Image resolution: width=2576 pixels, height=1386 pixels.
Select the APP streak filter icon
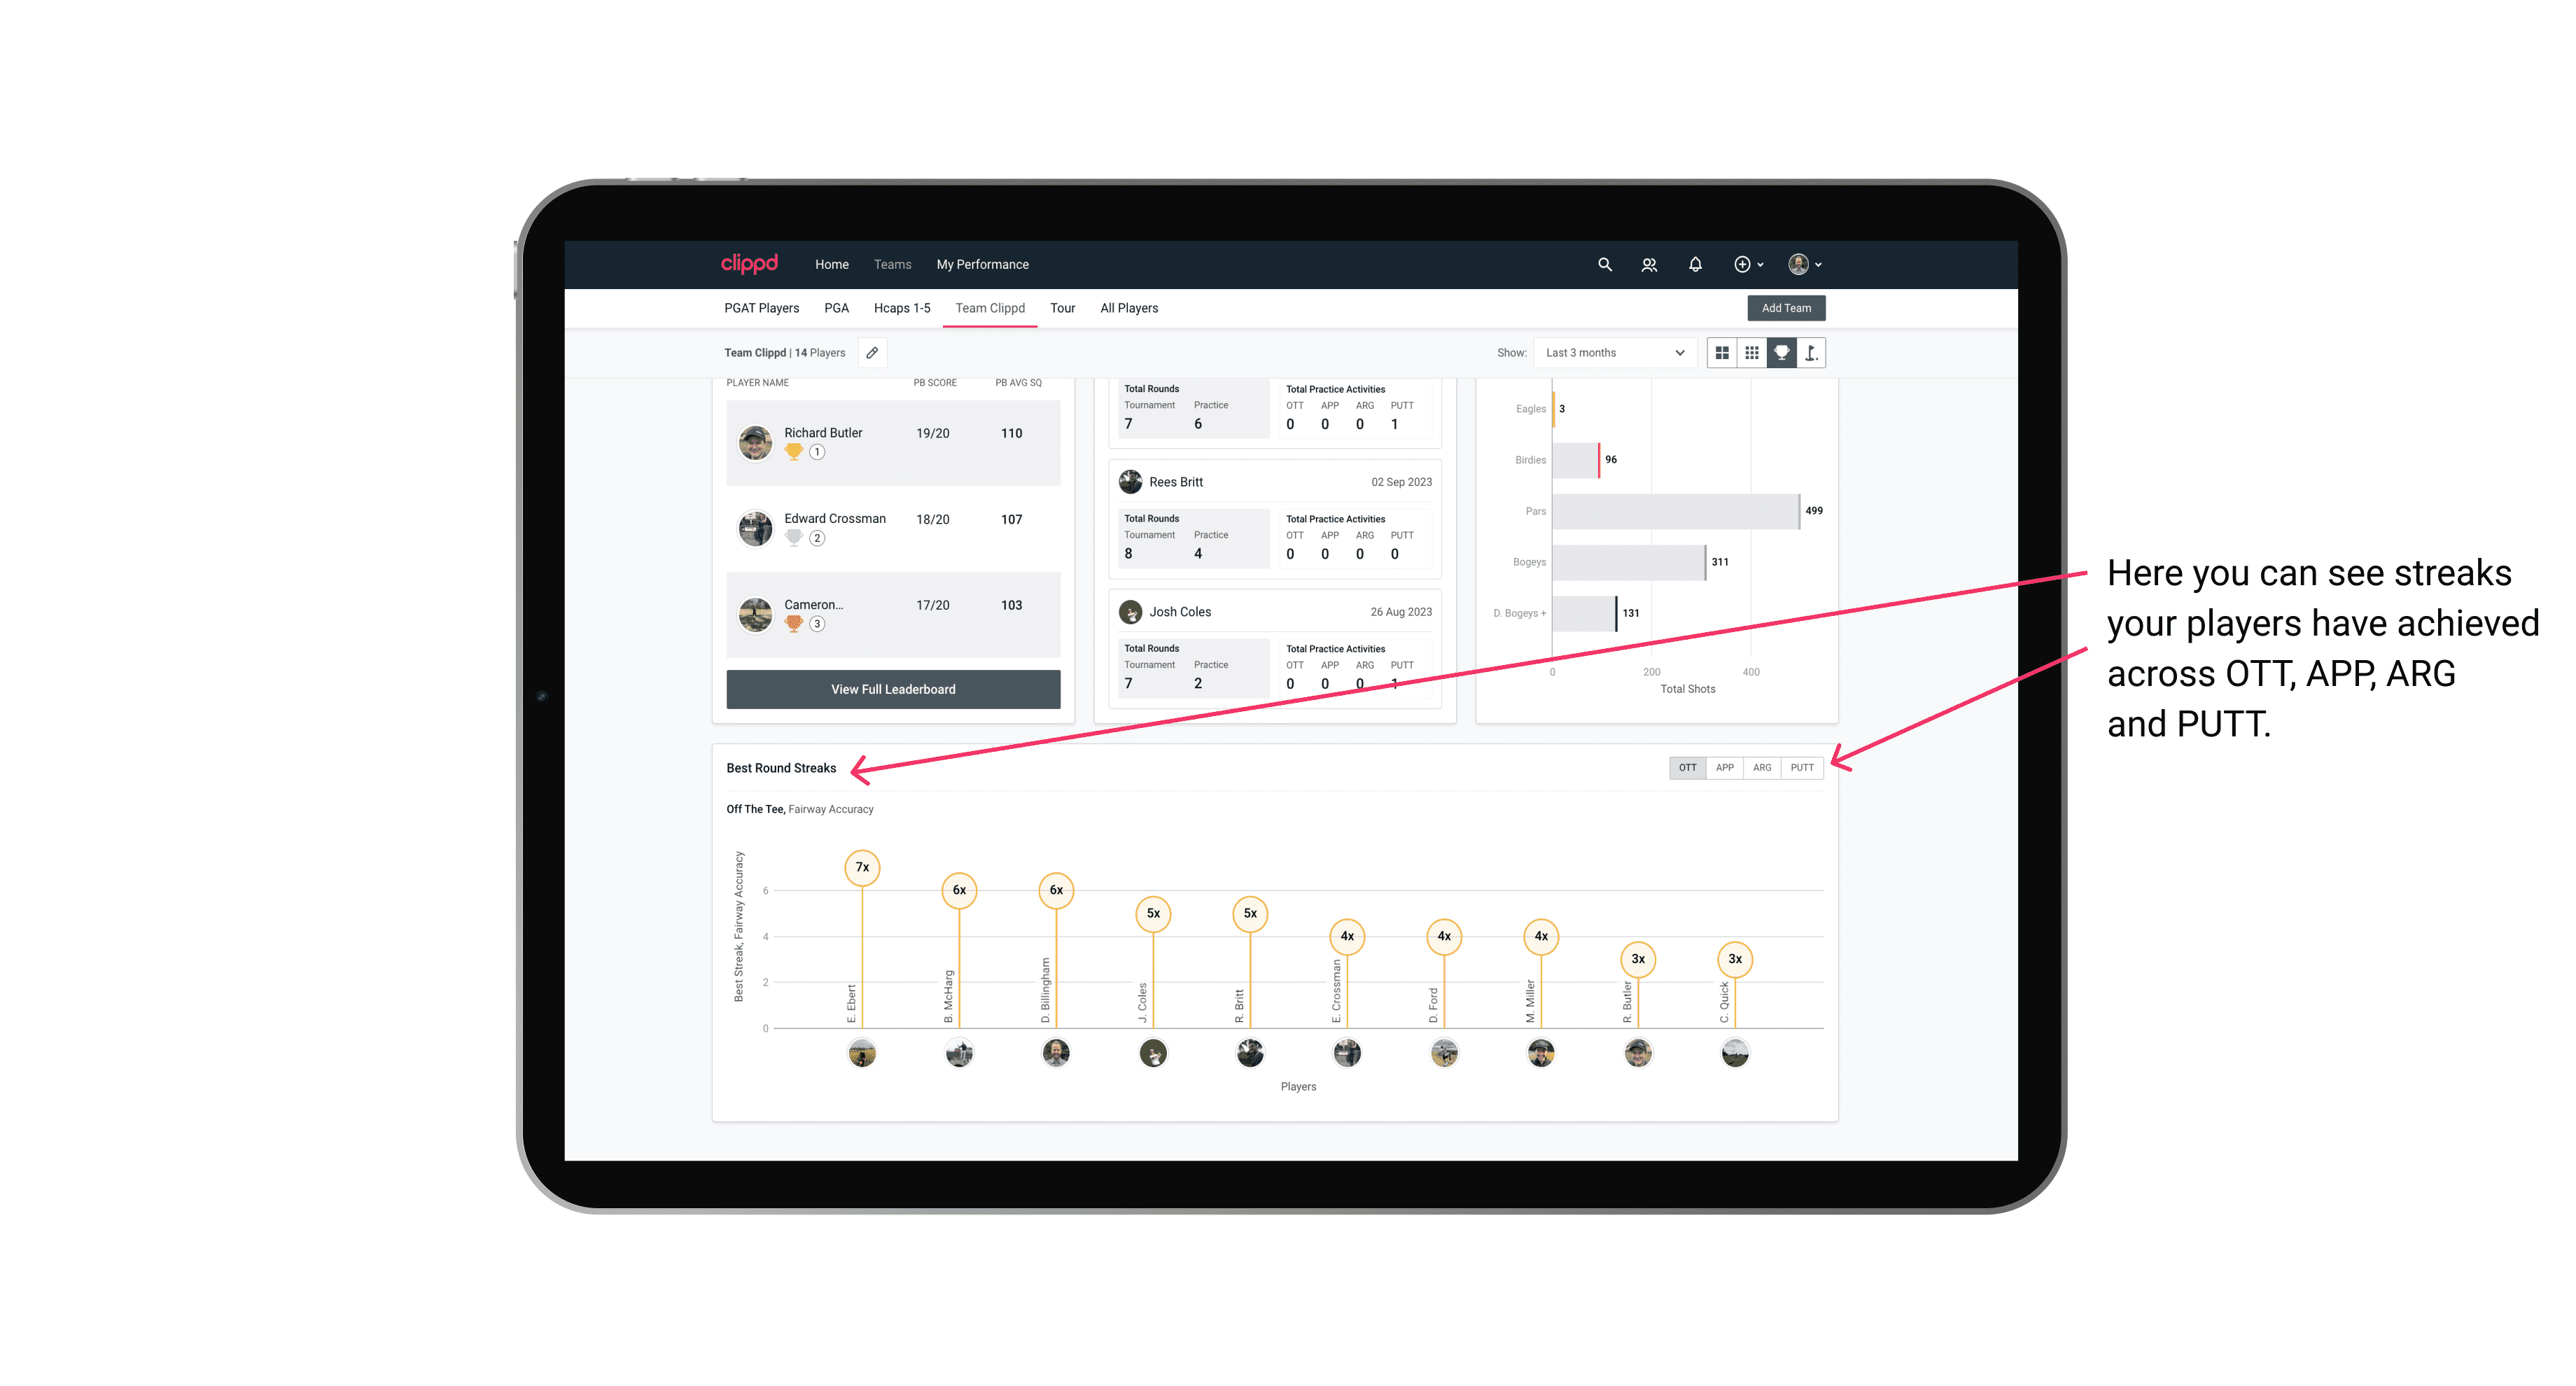(x=1723, y=766)
